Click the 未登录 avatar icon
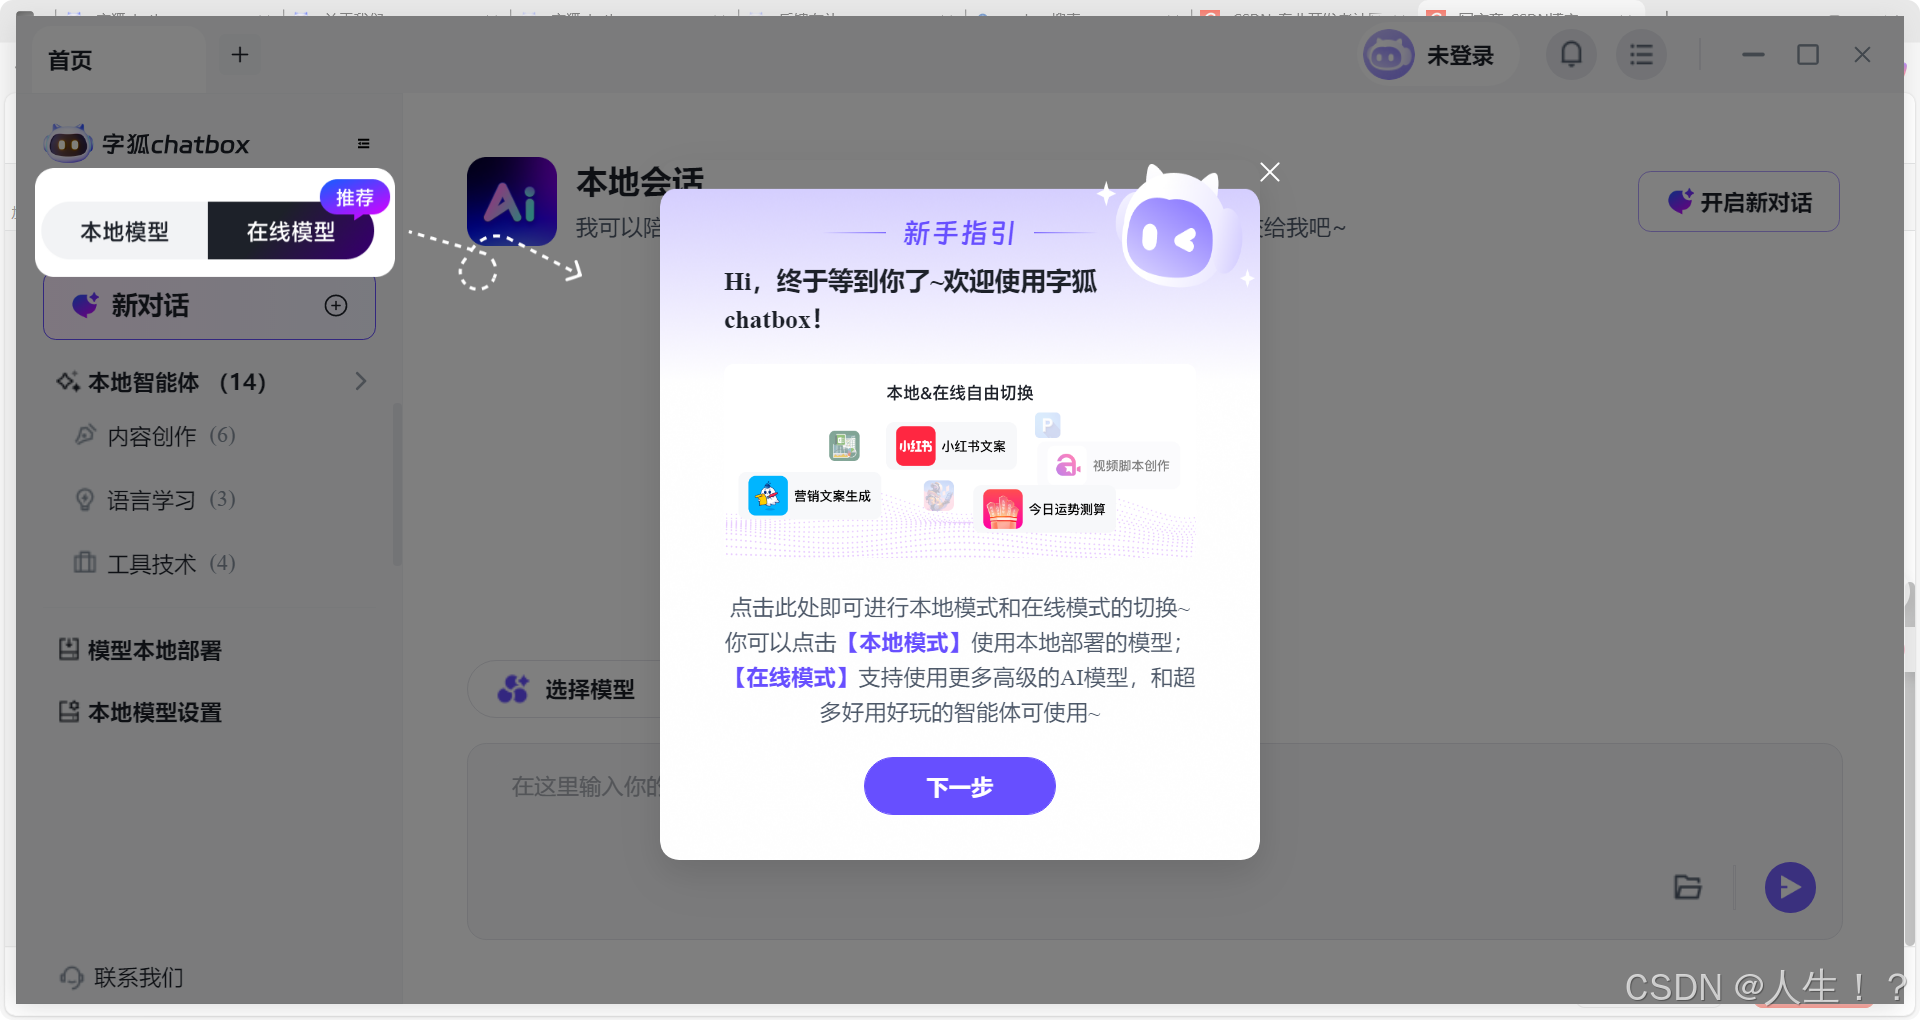Screen dimensions: 1920x1020 pyautogui.click(x=1388, y=55)
